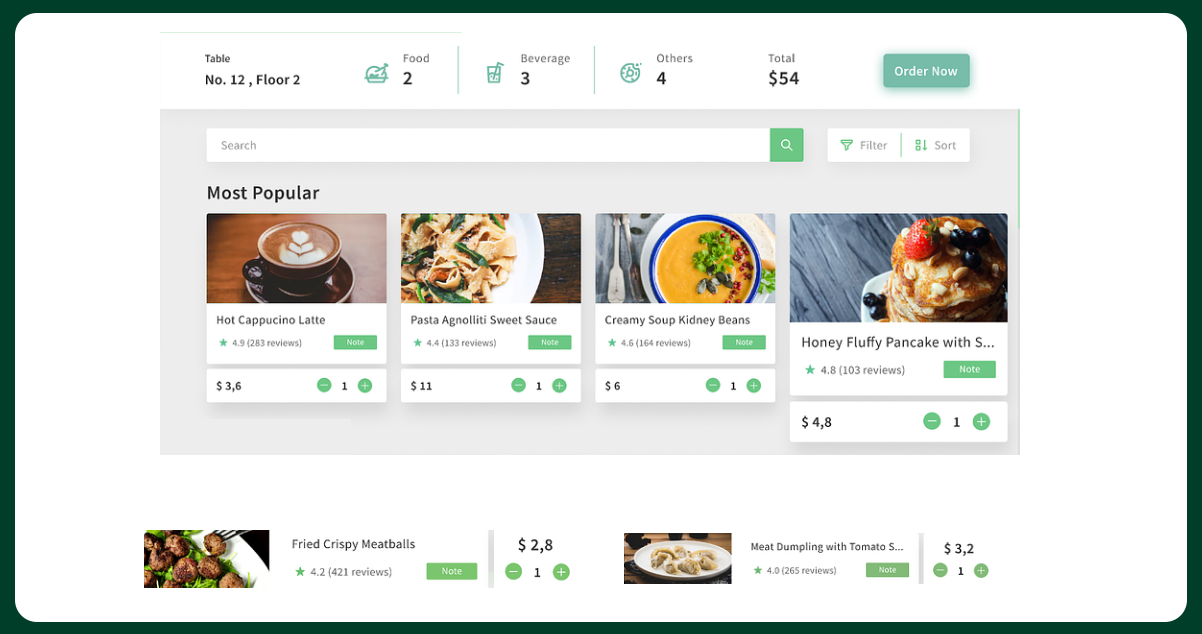Open the Sort options
Image resolution: width=1202 pixels, height=634 pixels.
click(935, 145)
